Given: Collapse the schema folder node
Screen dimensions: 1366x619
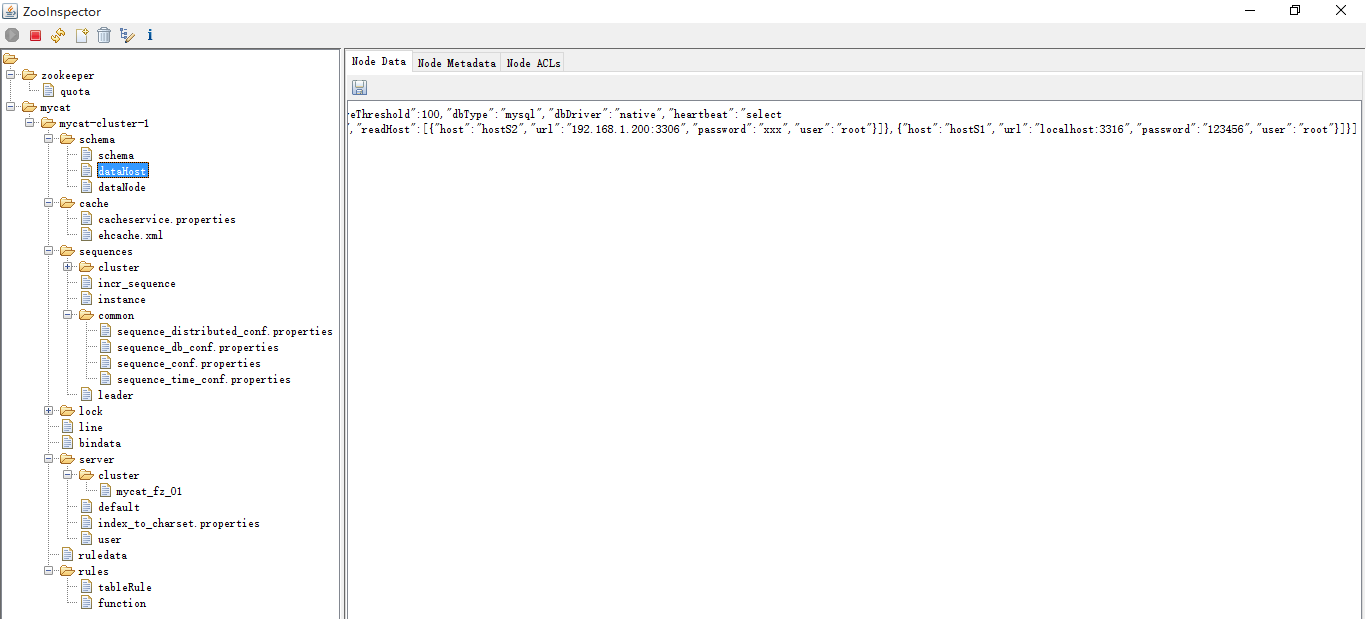Looking at the screenshot, I should coord(49,139).
